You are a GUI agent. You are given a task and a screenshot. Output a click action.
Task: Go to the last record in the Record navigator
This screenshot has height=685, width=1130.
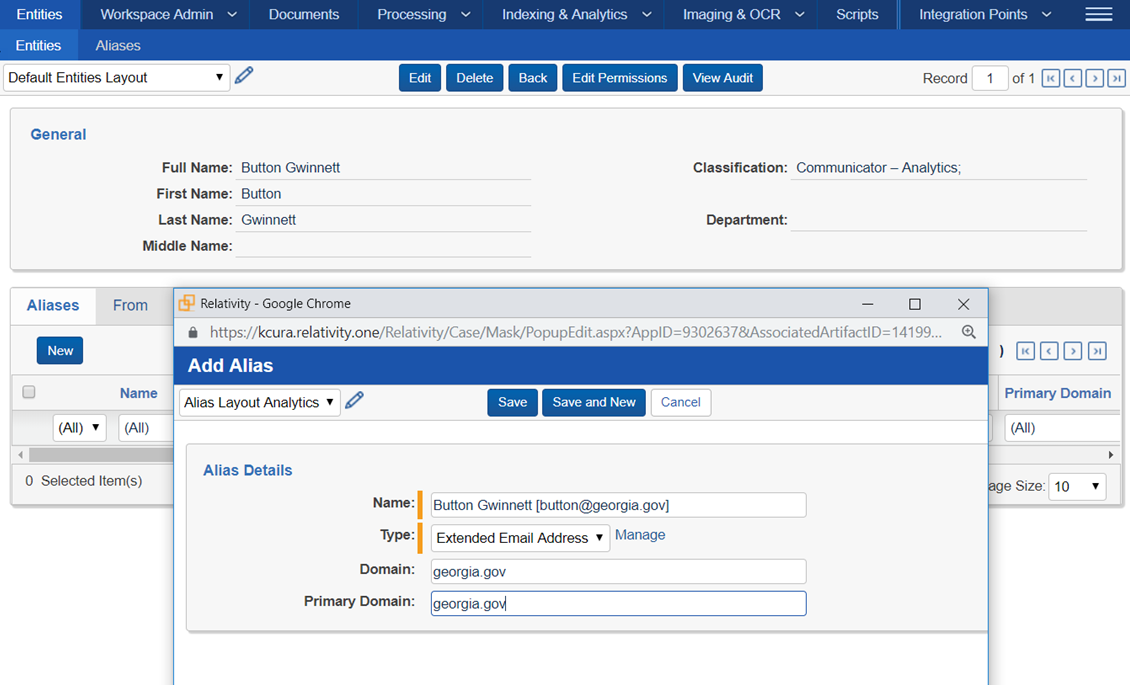1116,78
